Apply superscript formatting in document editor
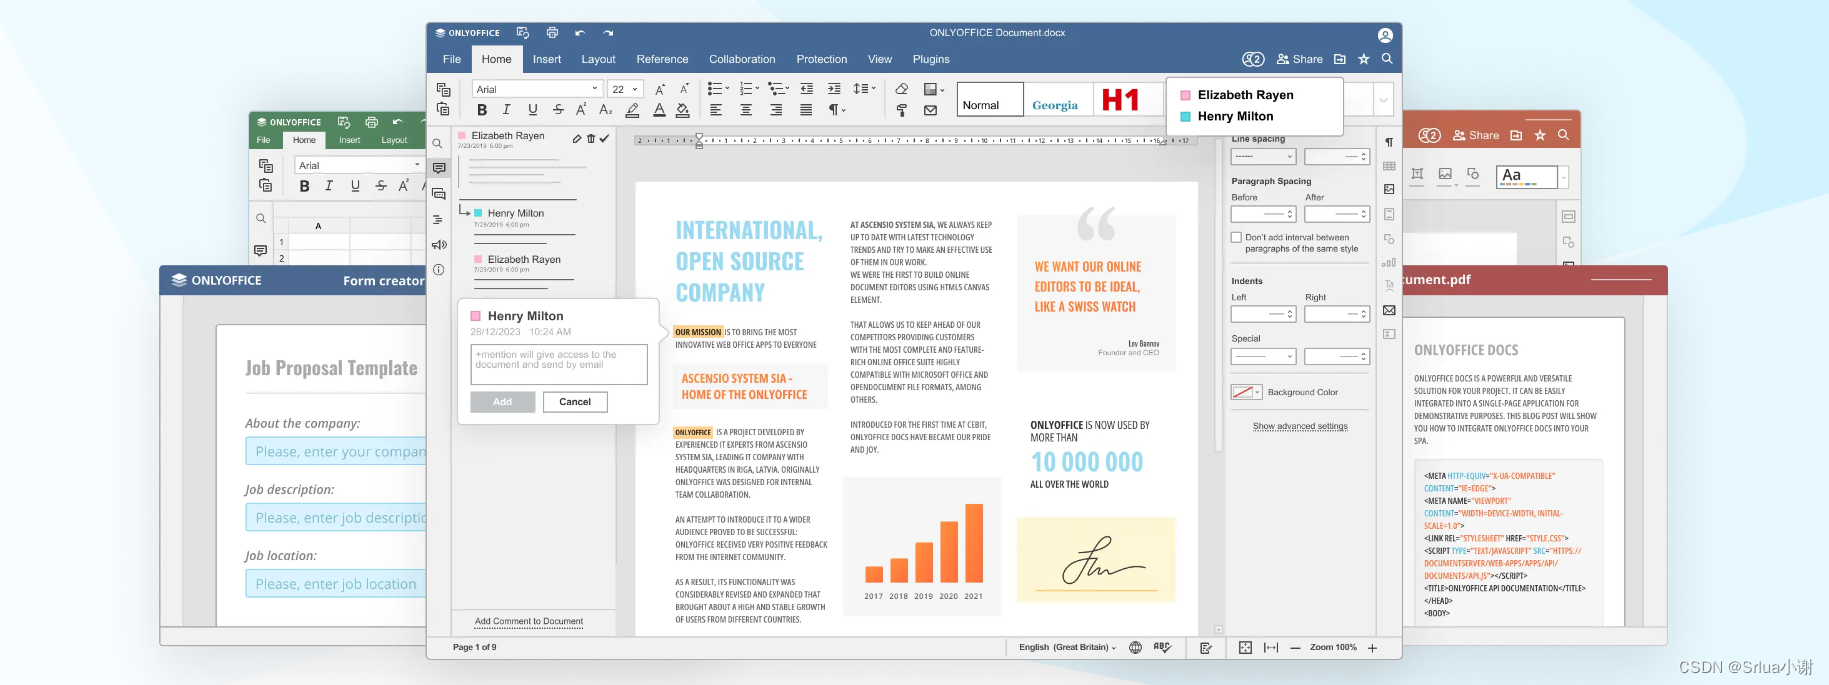Image resolution: width=1829 pixels, height=685 pixels. click(581, 110)
